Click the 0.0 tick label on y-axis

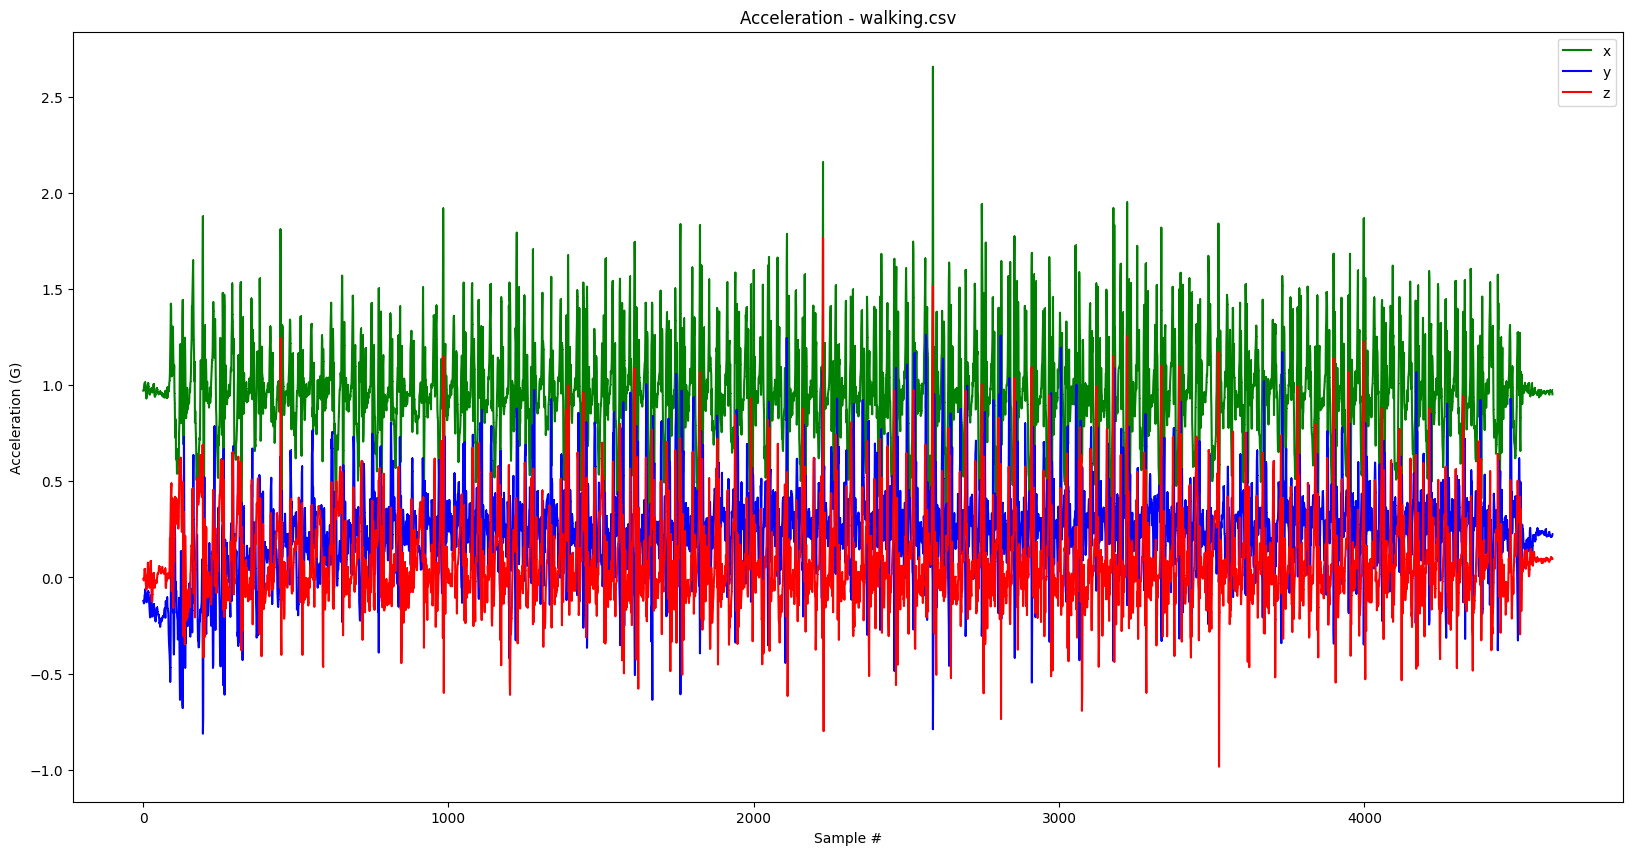(x=50, y=579)
